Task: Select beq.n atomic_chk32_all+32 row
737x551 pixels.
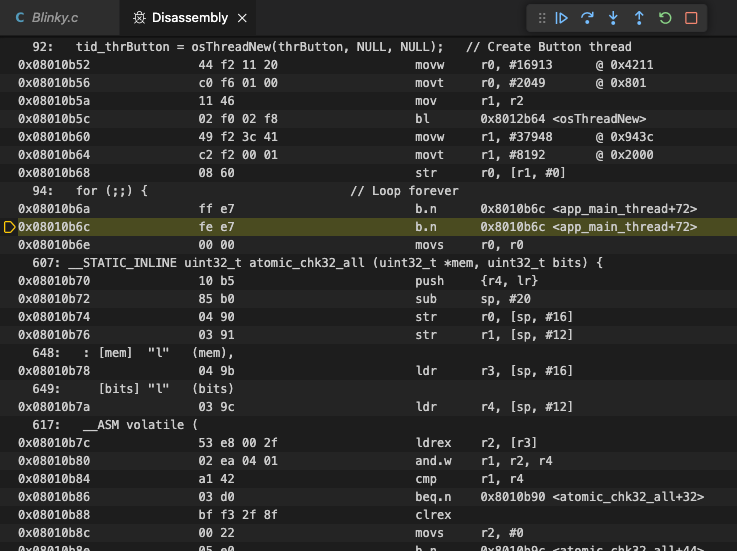Action: coord(368,497)
